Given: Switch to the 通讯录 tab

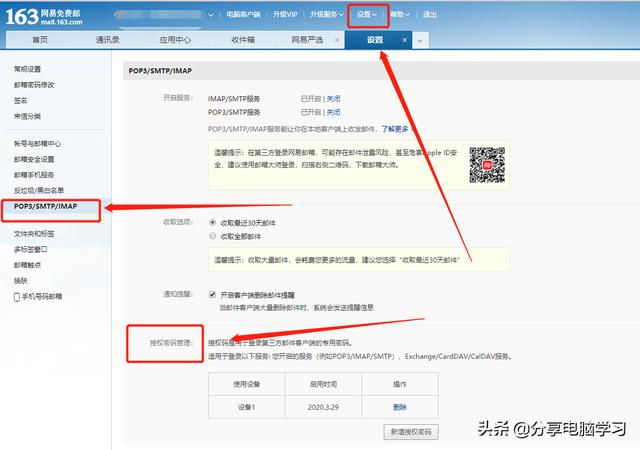Looking at the screenshot, I should pyautogui.click(x=107, y=40).
